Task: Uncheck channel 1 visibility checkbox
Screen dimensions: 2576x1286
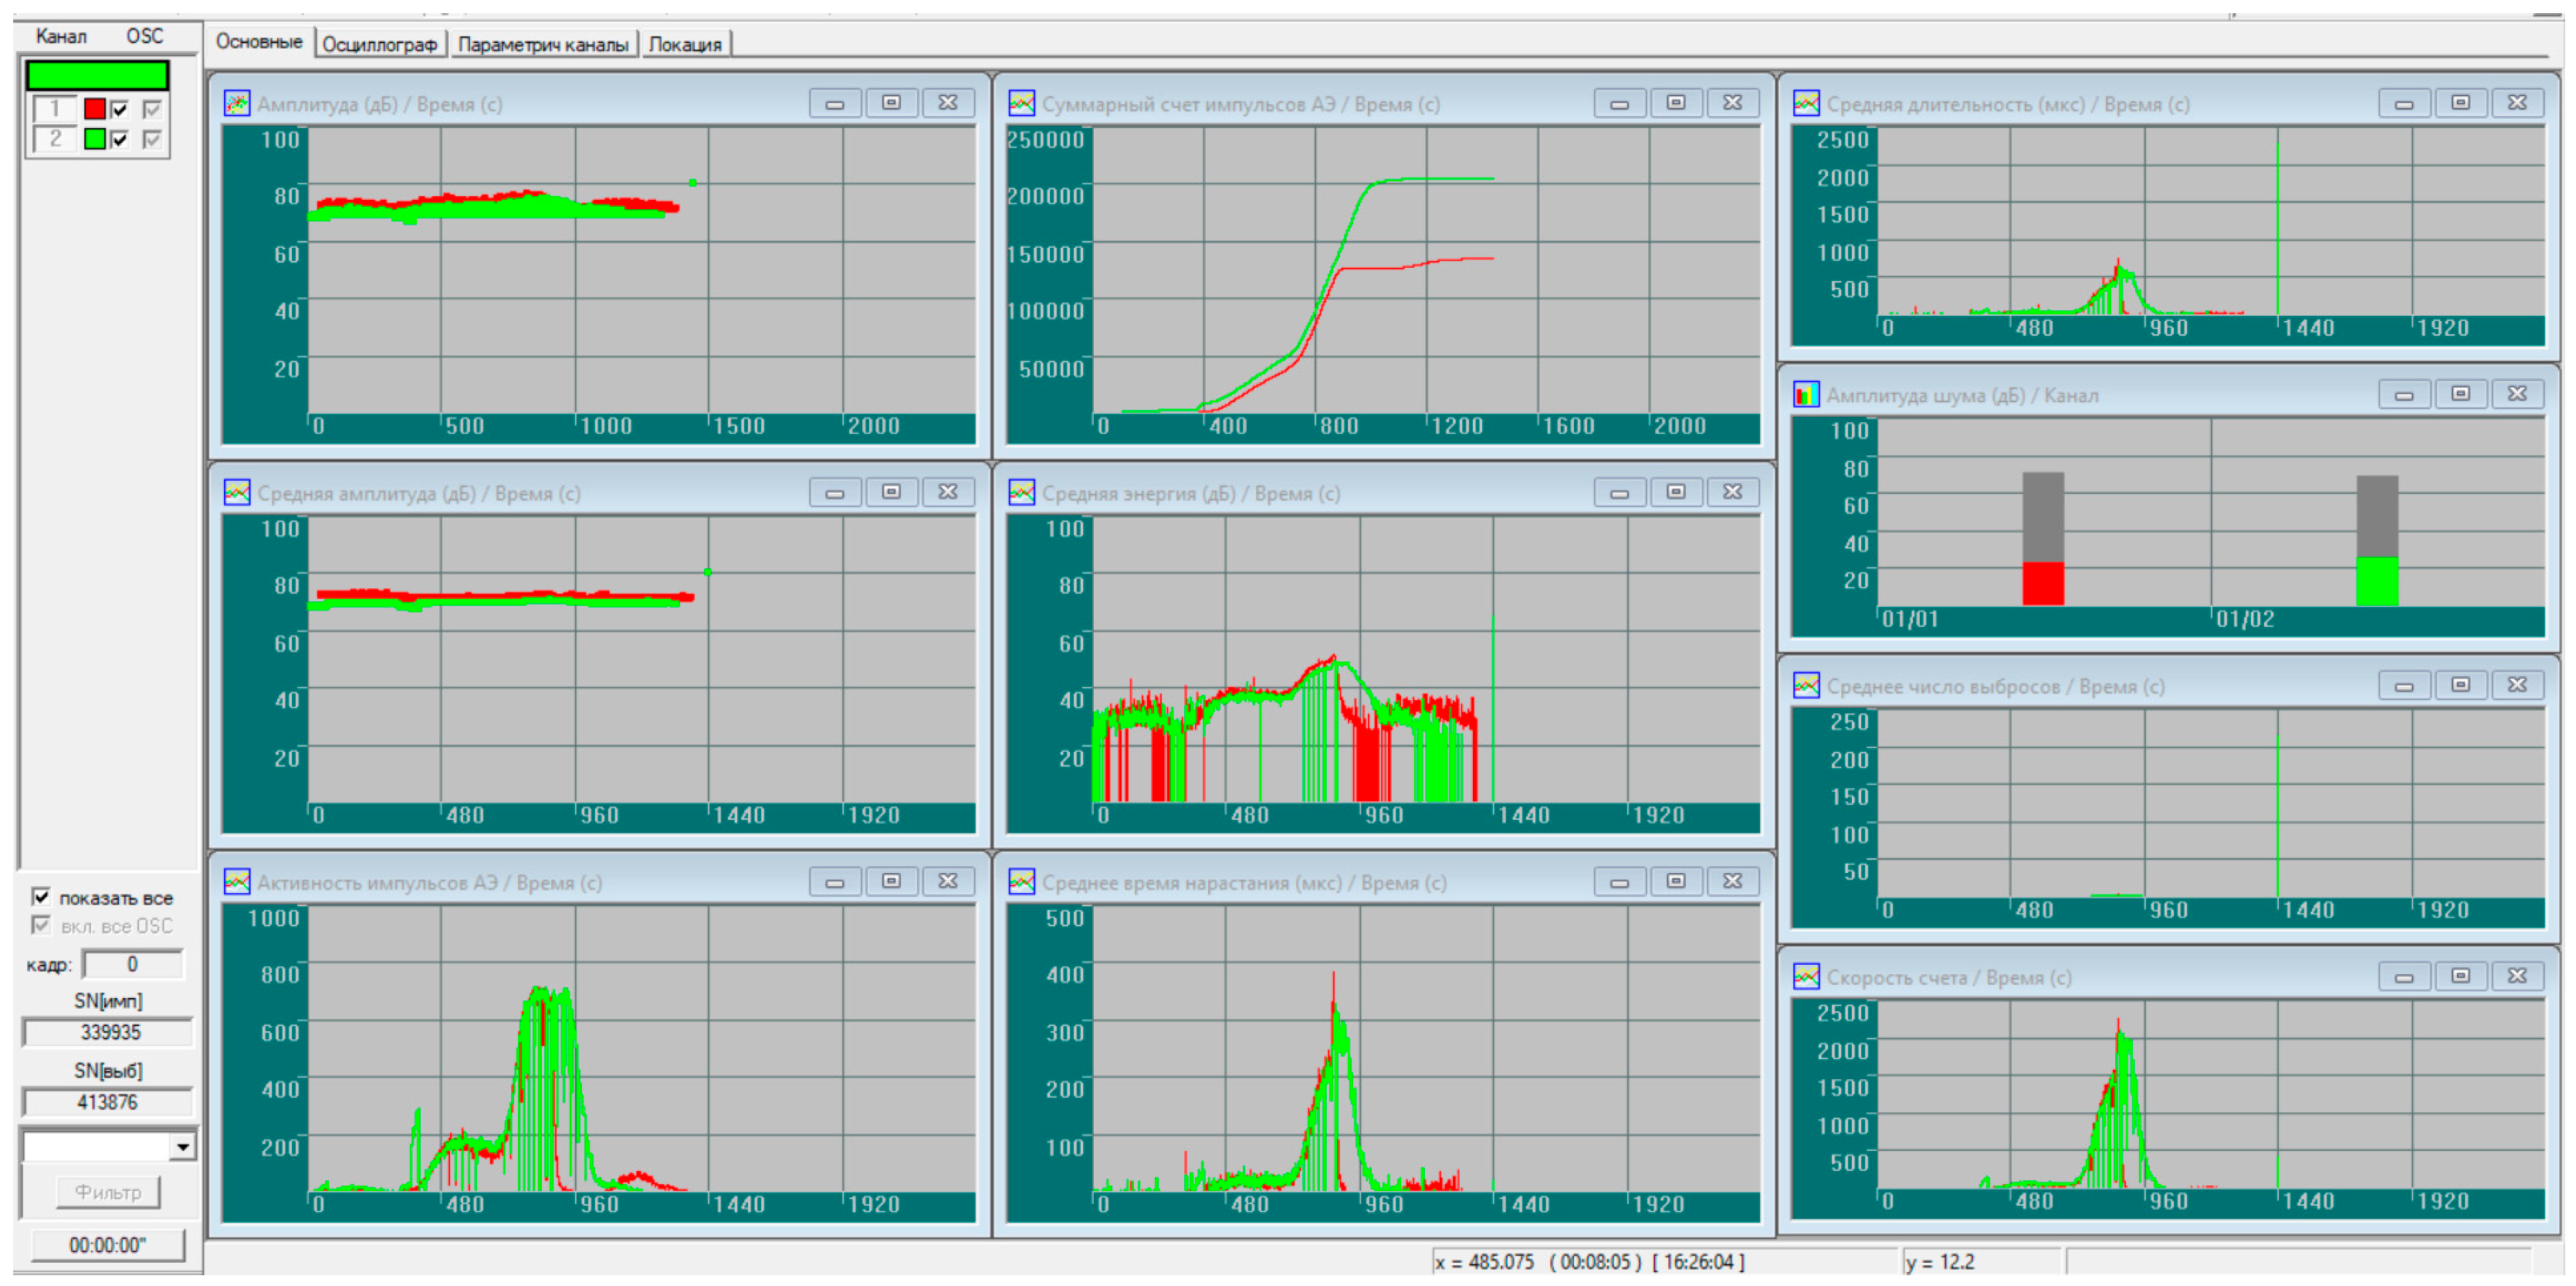Action: tap(120, 109)
